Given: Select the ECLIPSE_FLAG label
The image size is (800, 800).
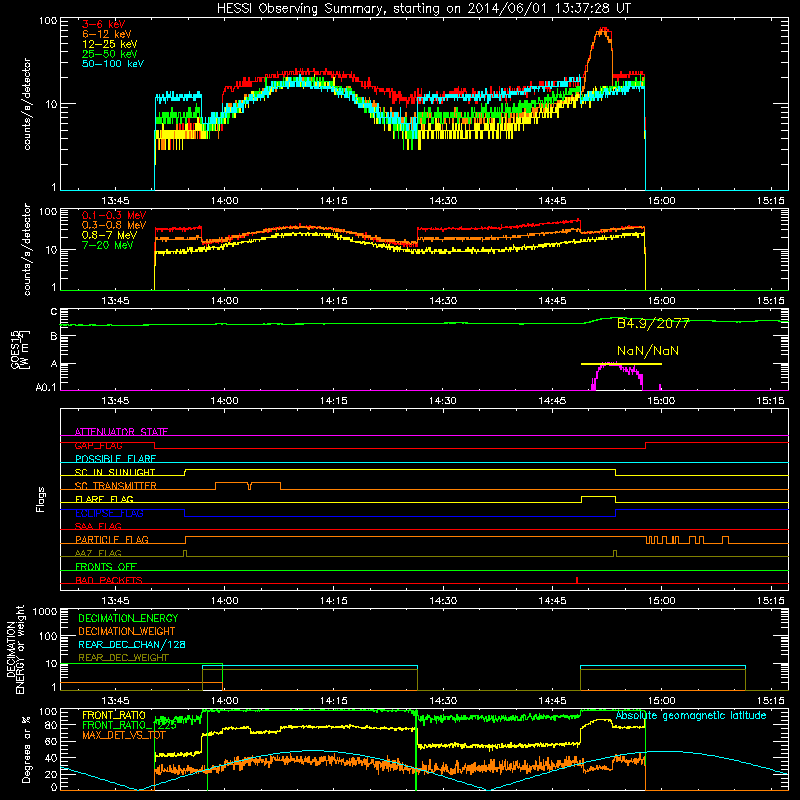Looking at the screenshot, I should tap(109, 513).
